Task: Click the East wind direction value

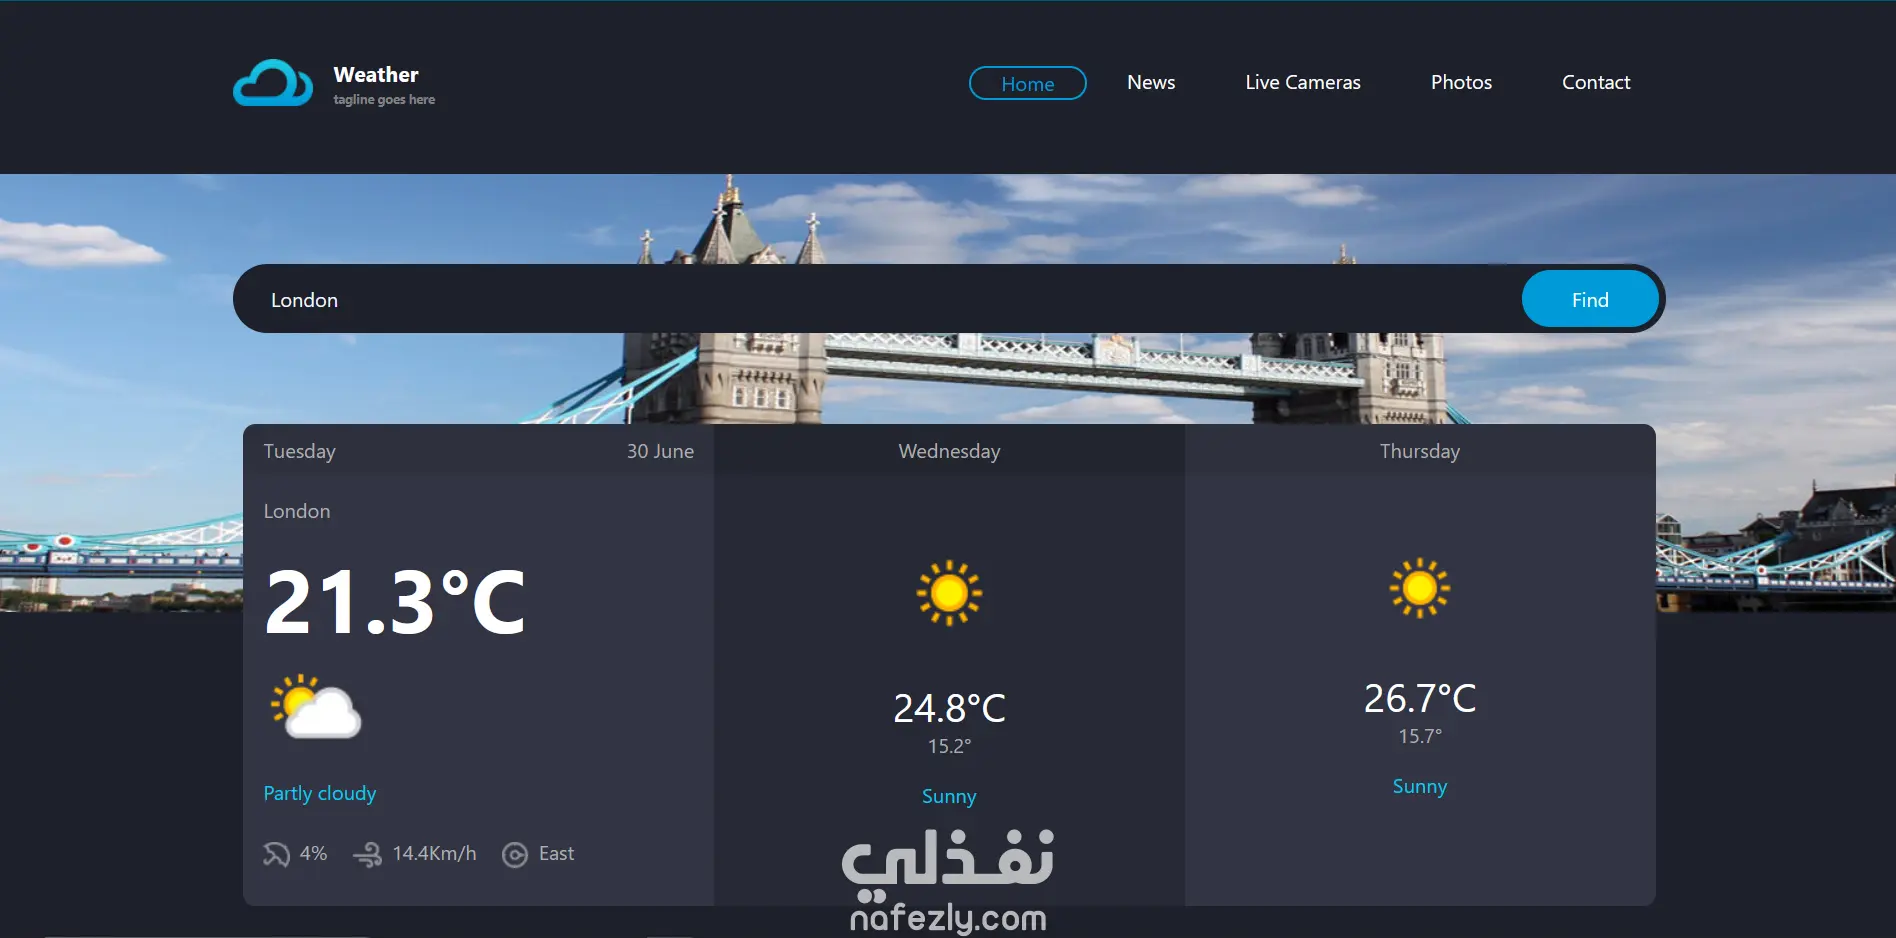Action: tap(556, 853)
